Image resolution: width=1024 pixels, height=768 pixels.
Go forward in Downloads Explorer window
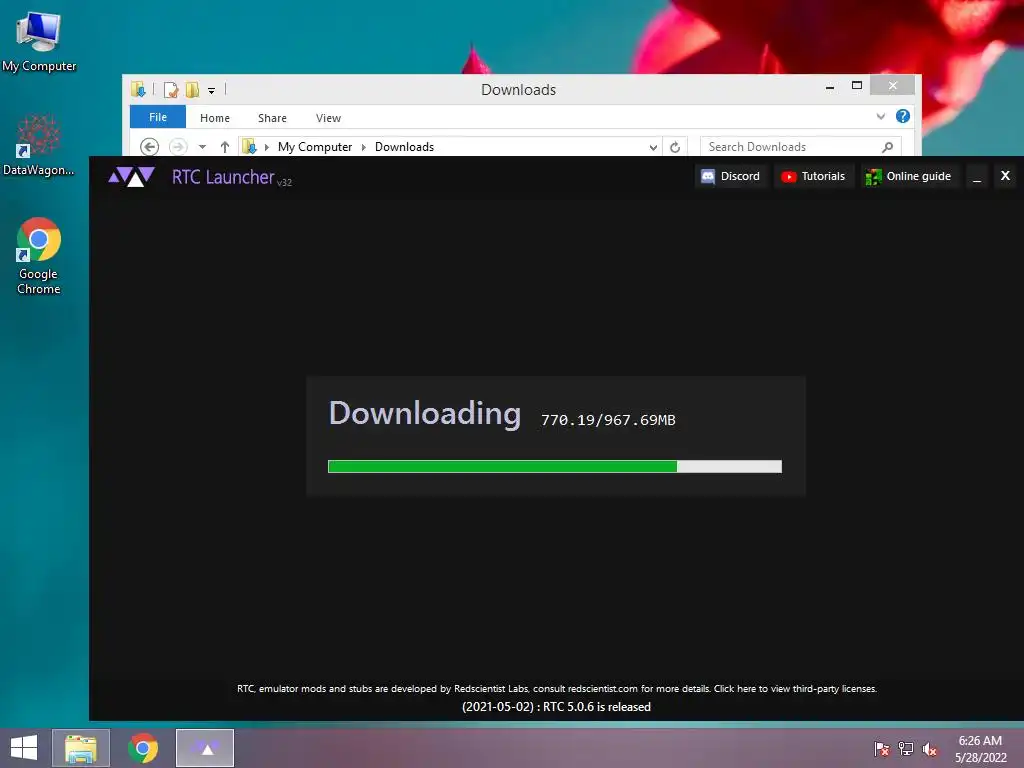(178, 147)
